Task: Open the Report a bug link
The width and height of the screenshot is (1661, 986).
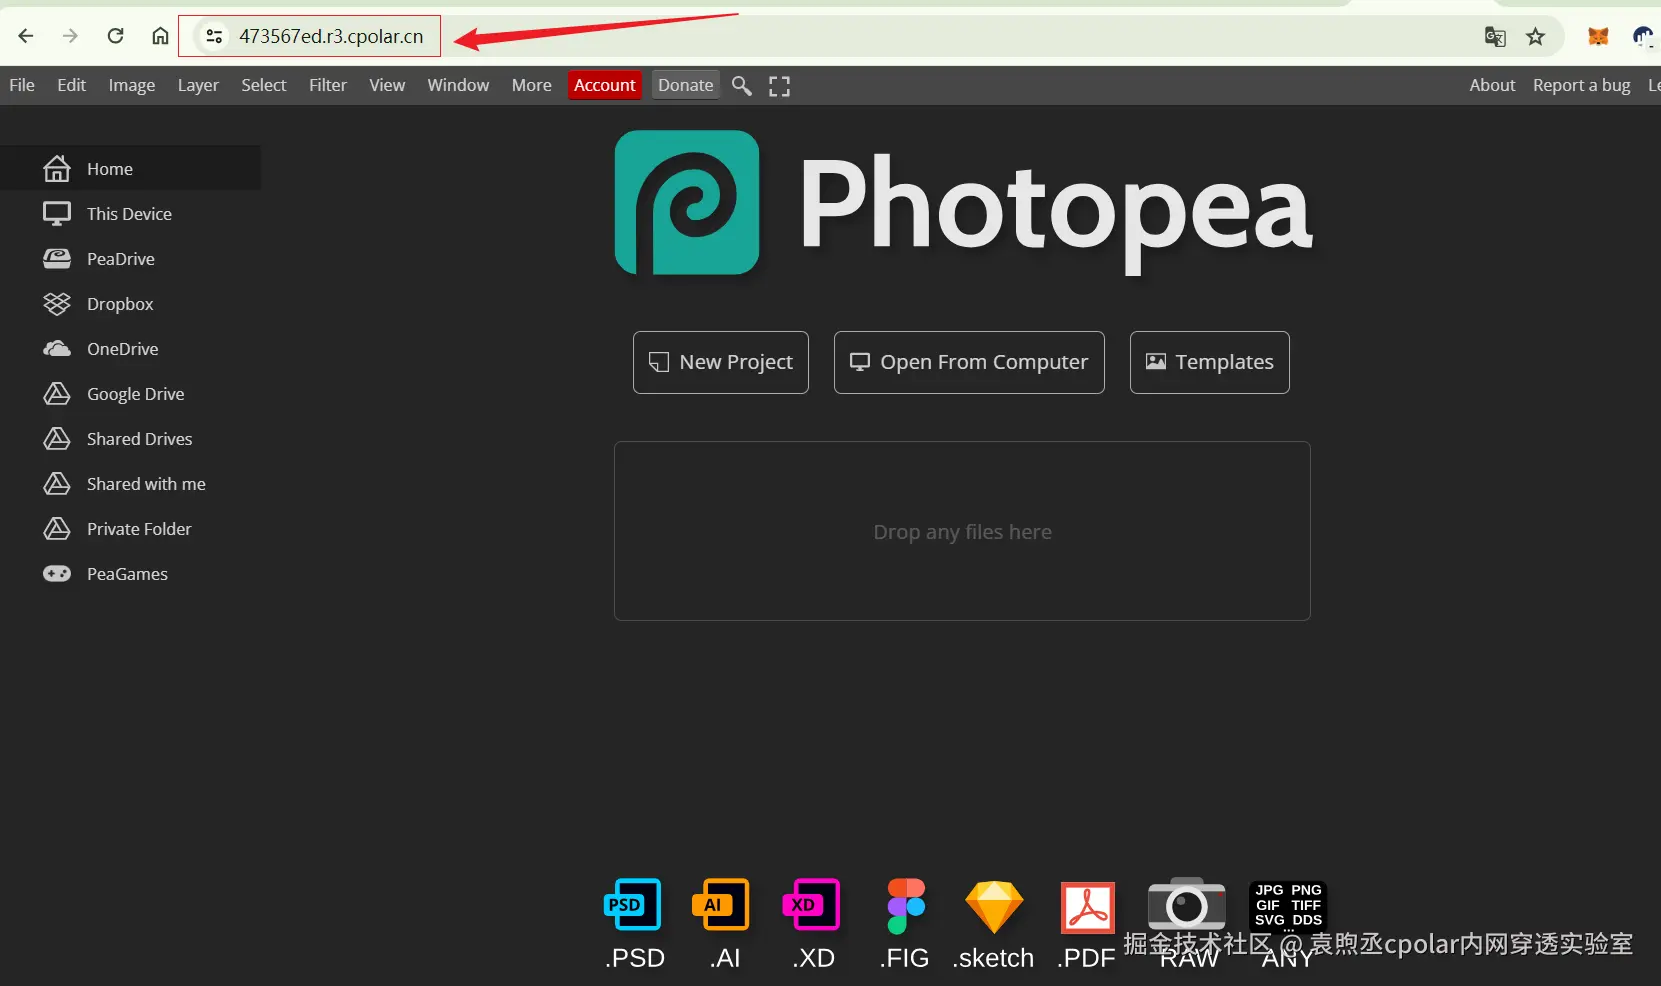Action: click(x=1582, y=85)
